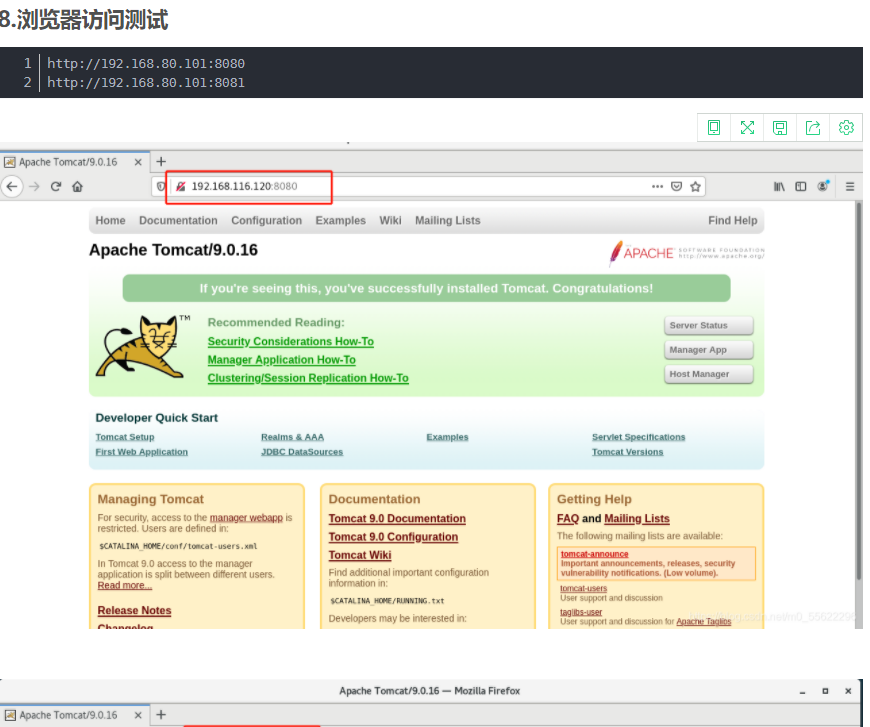Toggle the sidebar view icon

tap(801, 186)
